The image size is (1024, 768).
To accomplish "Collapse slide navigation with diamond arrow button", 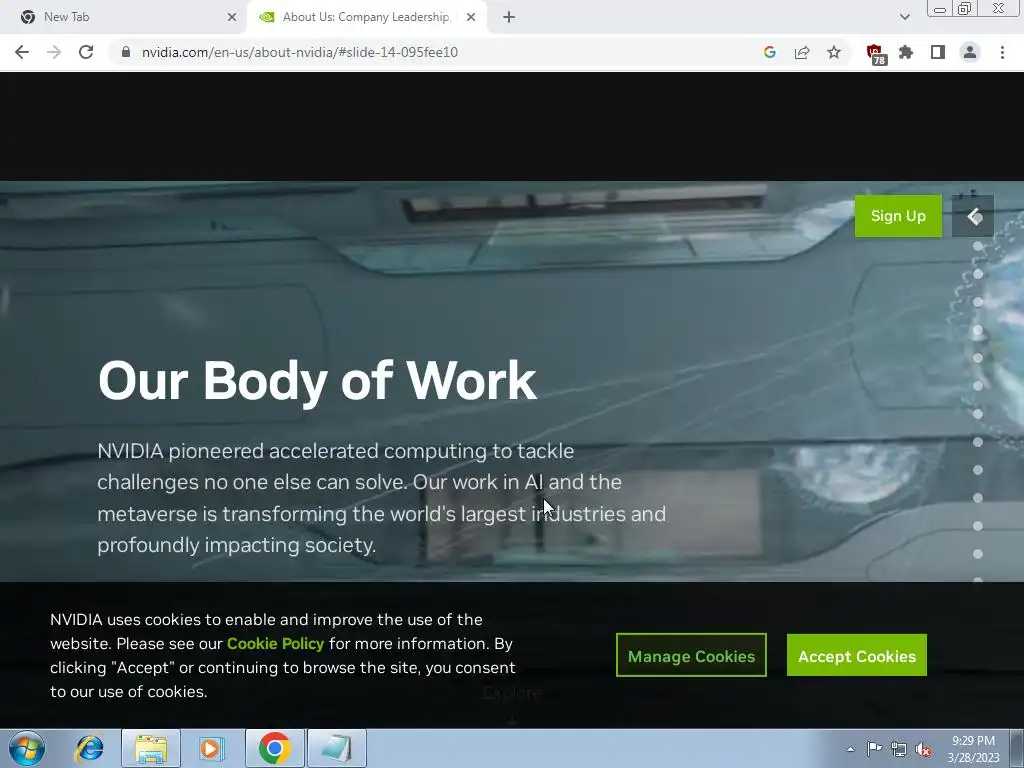I will pos(973,216).
